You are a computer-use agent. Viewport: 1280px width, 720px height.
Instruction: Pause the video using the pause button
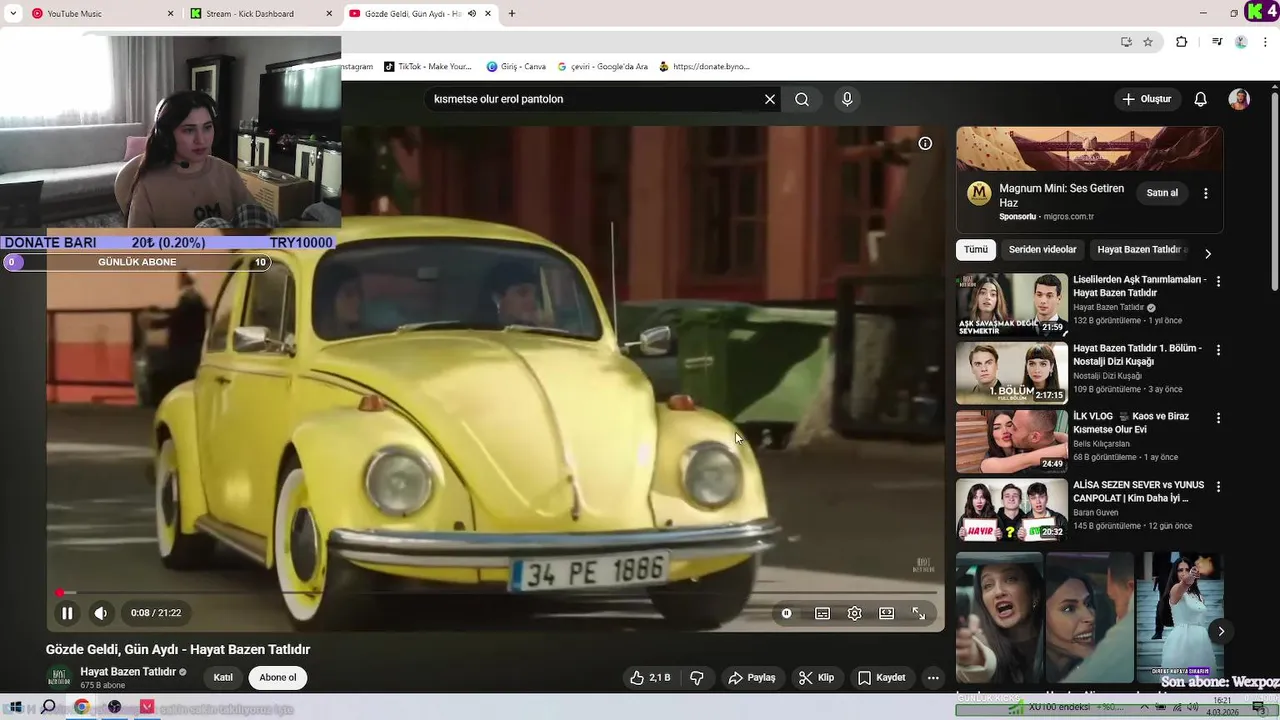click(67, 613)
